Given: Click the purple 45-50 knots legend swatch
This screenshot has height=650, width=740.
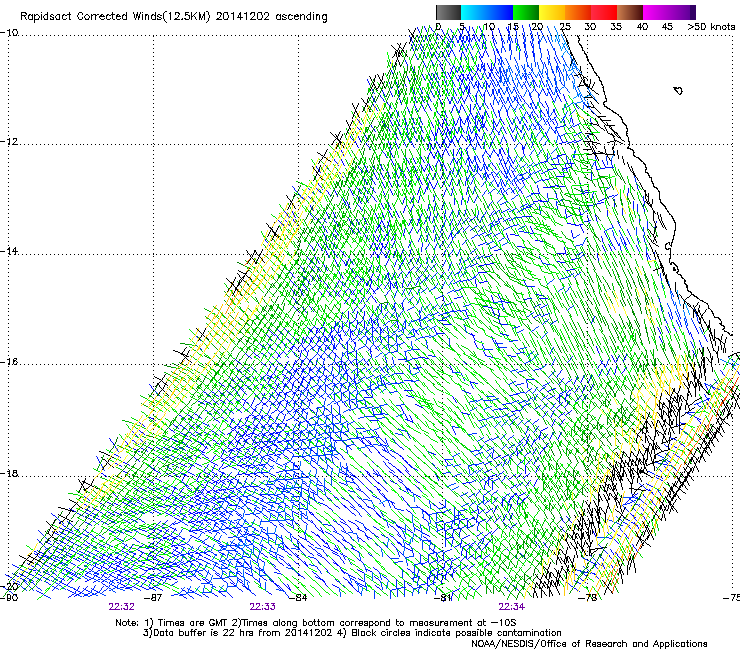Looking at the screenshot, I should pyautogui.click(x=682, y=12).
